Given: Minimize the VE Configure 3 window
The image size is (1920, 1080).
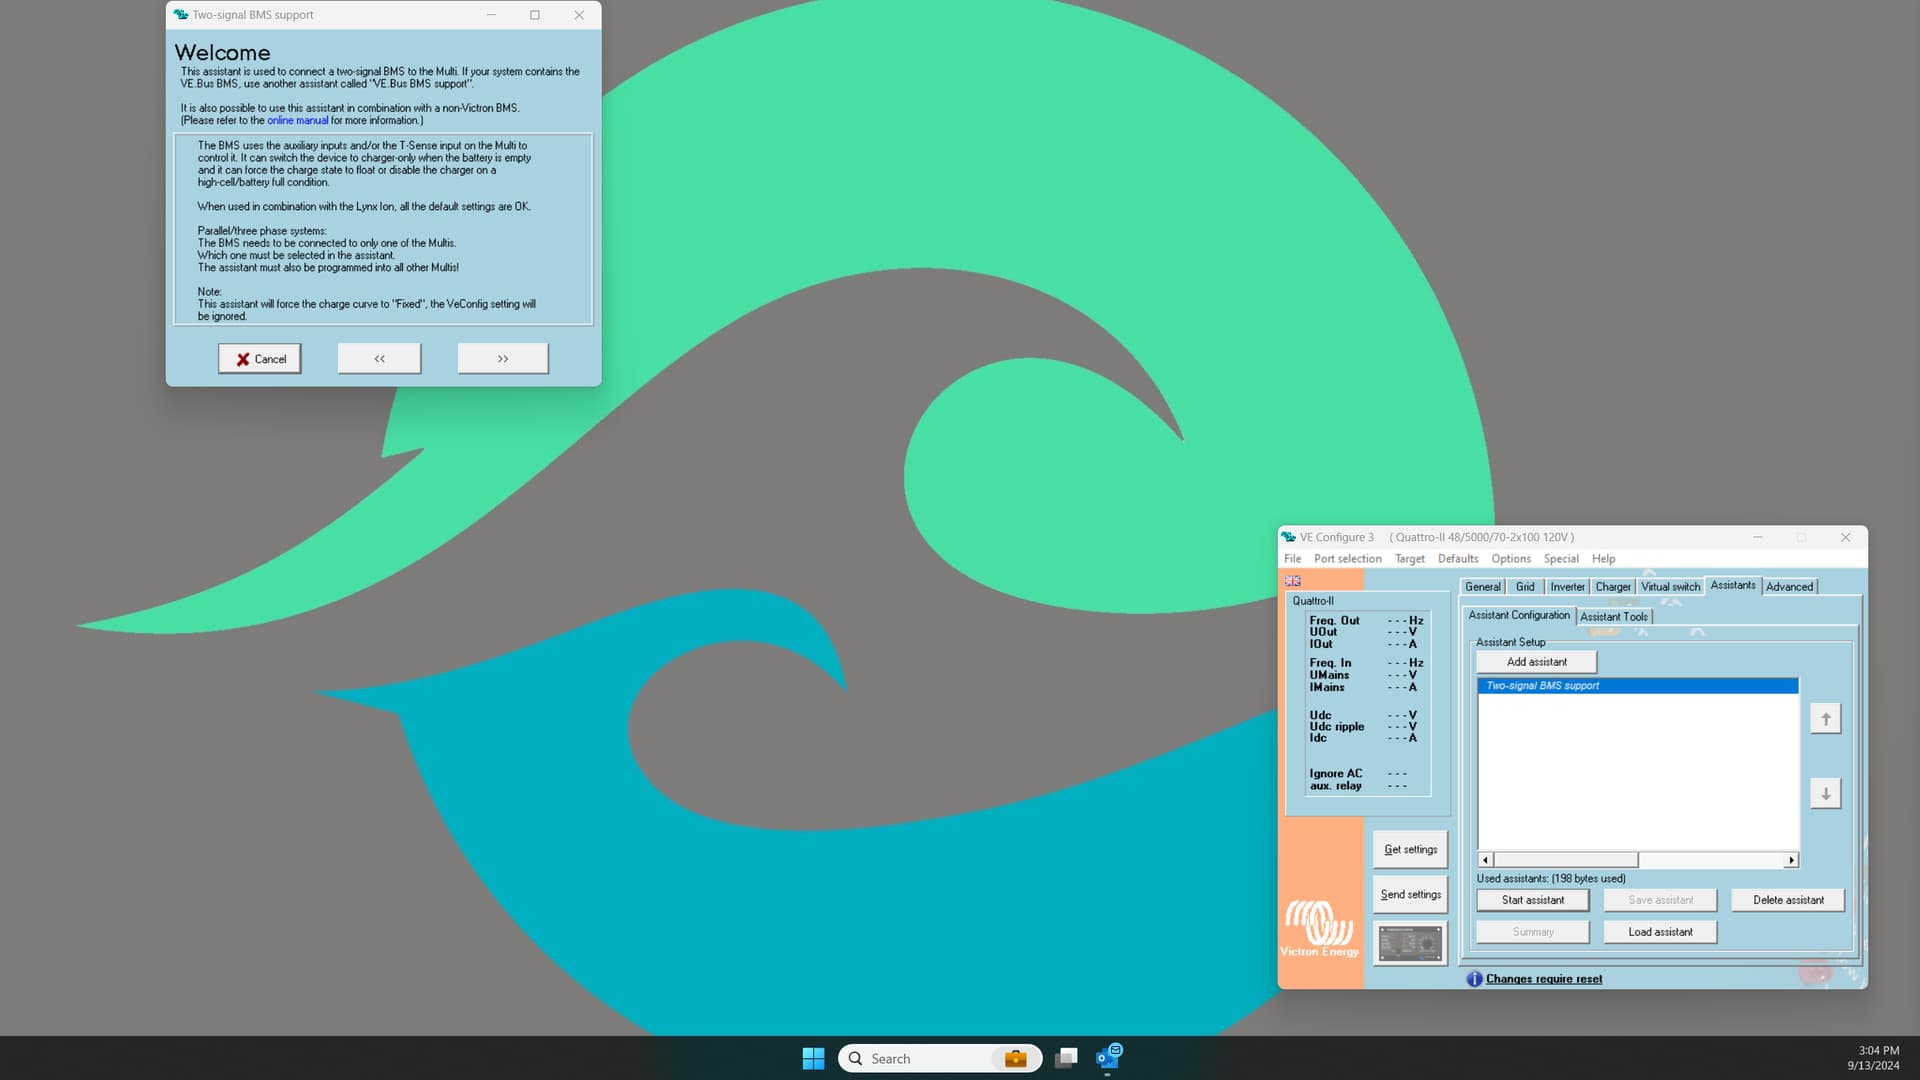Looking at the screenshot, I should (x=1757, y=537).
